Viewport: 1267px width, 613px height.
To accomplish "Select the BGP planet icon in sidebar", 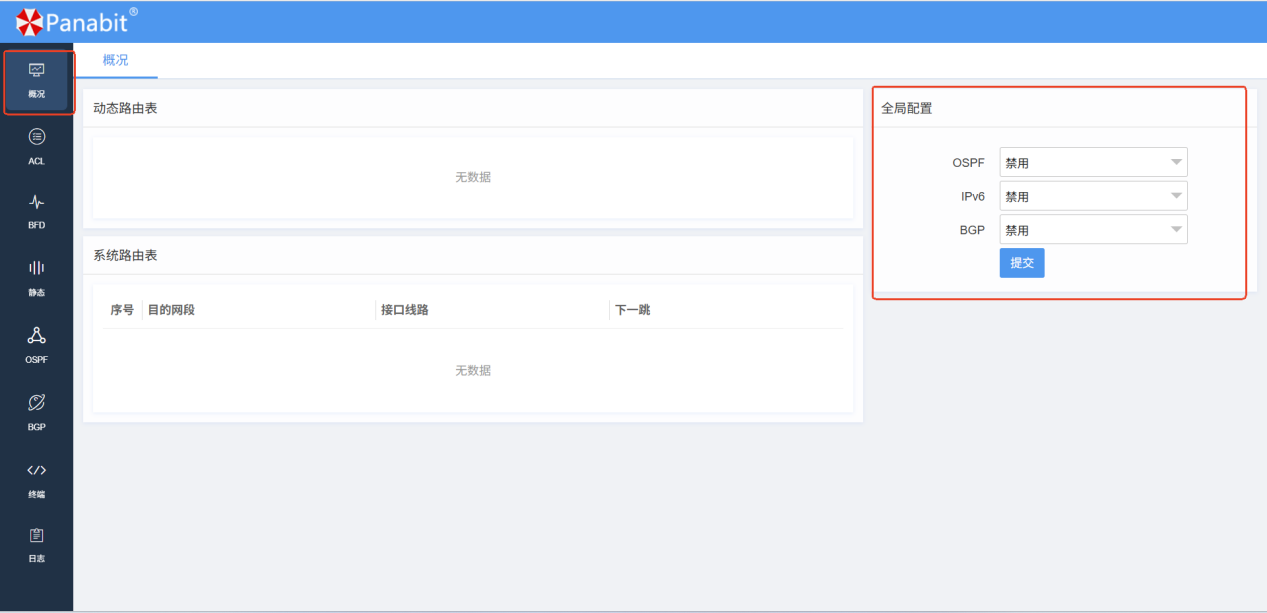I will [x=37, y=403].
